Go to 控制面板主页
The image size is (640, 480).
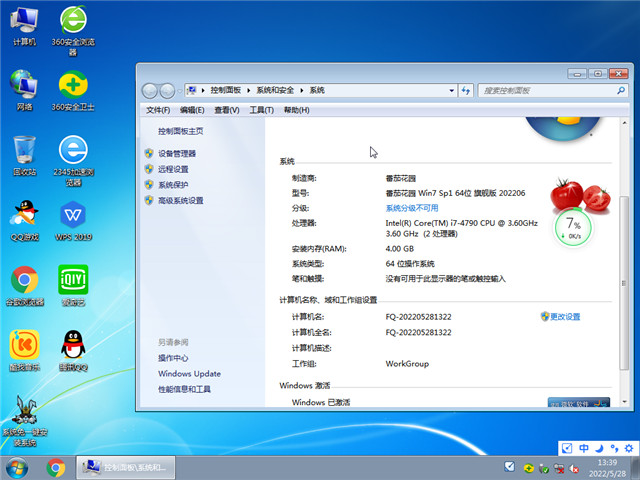point(181,131)
